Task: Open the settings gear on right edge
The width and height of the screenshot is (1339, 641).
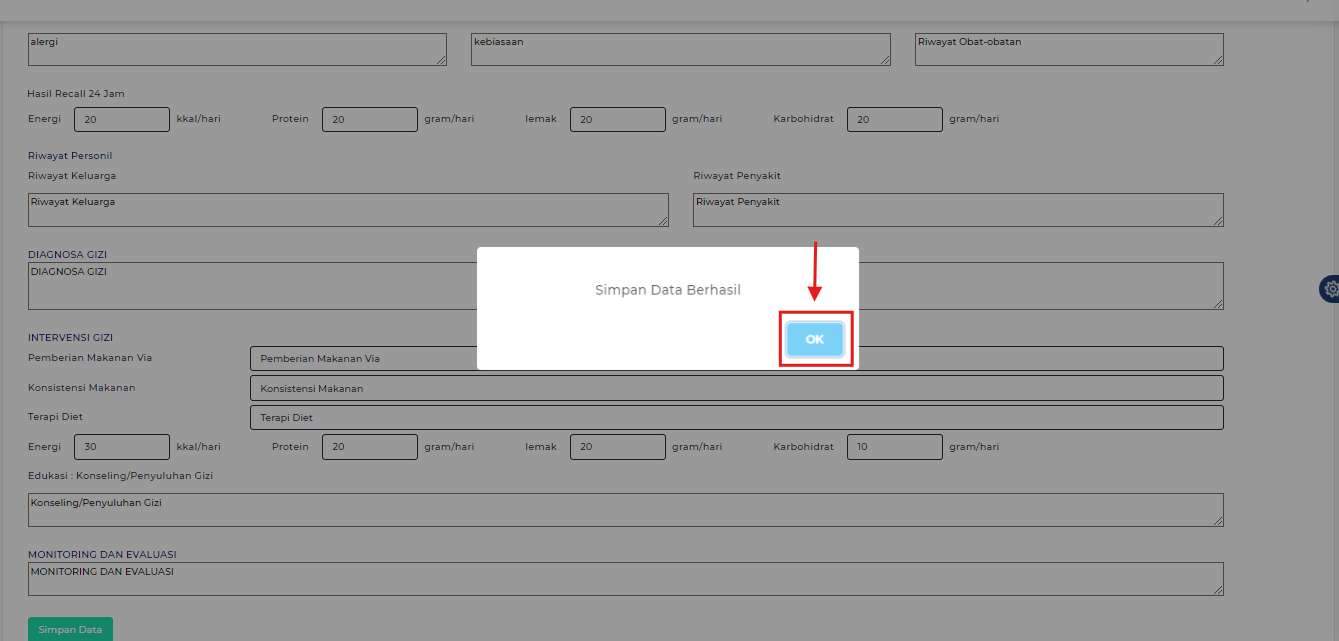Action: pyautogui.click(x=1330, y=289)
